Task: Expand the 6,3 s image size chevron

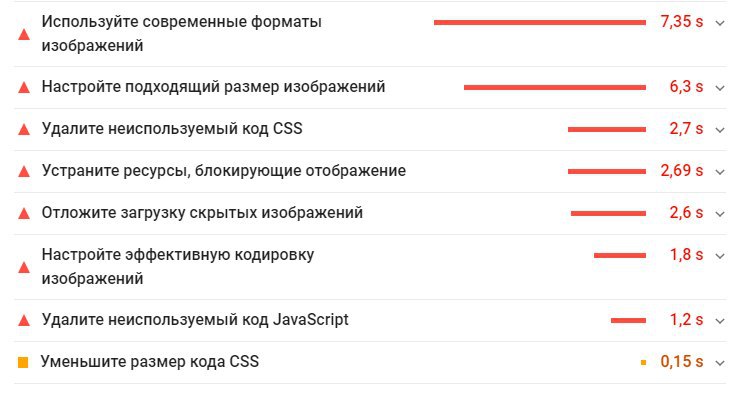Action: (720, 88)
